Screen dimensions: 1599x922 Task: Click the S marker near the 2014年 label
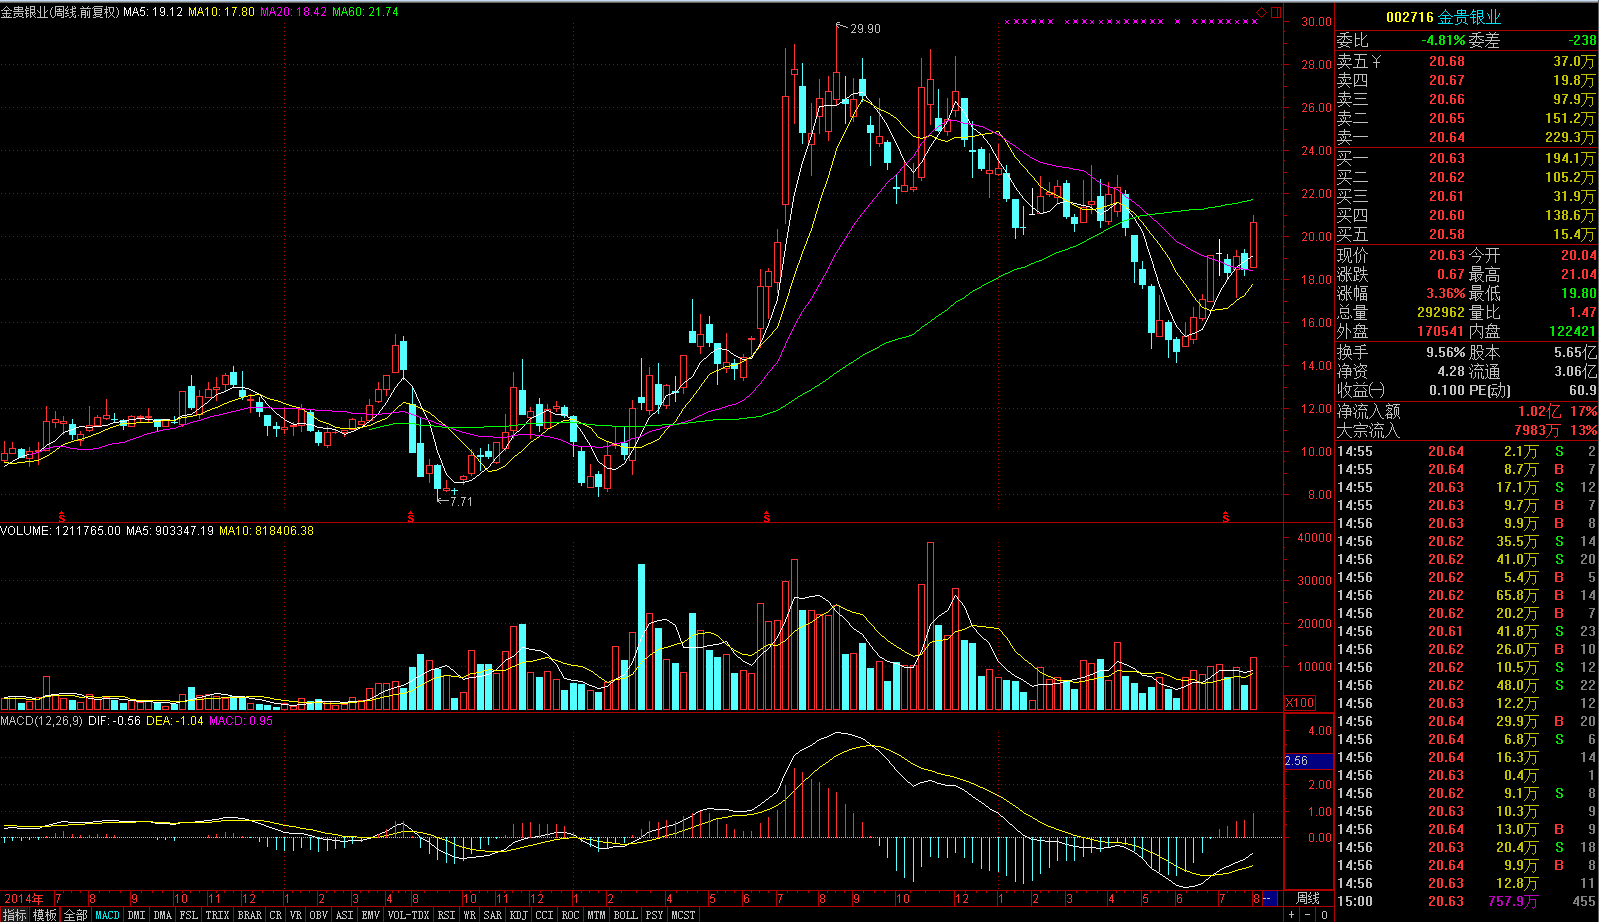pyautogui.click(x=62, y=517)
